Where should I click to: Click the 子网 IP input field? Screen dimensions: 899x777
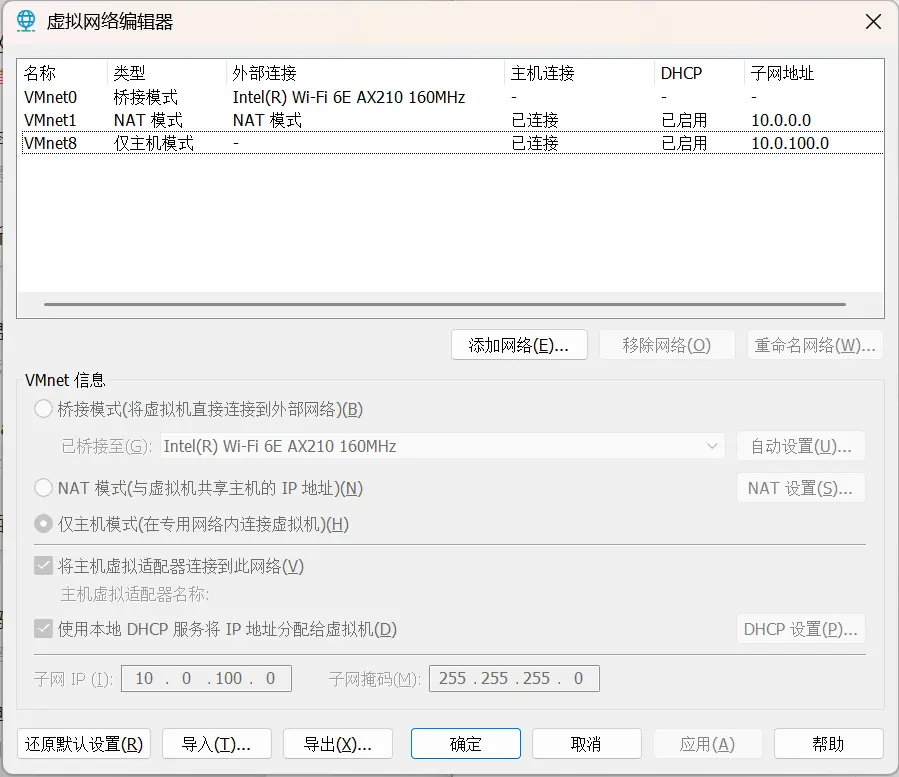[206, 679]
